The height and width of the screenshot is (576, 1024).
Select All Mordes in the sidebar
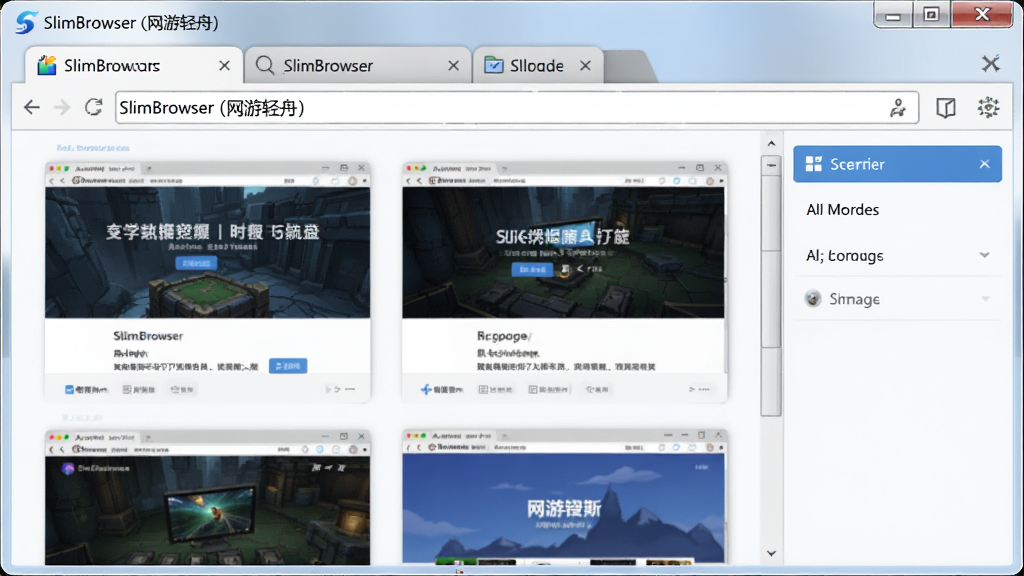pyautogui.click(x=842, y=210)
